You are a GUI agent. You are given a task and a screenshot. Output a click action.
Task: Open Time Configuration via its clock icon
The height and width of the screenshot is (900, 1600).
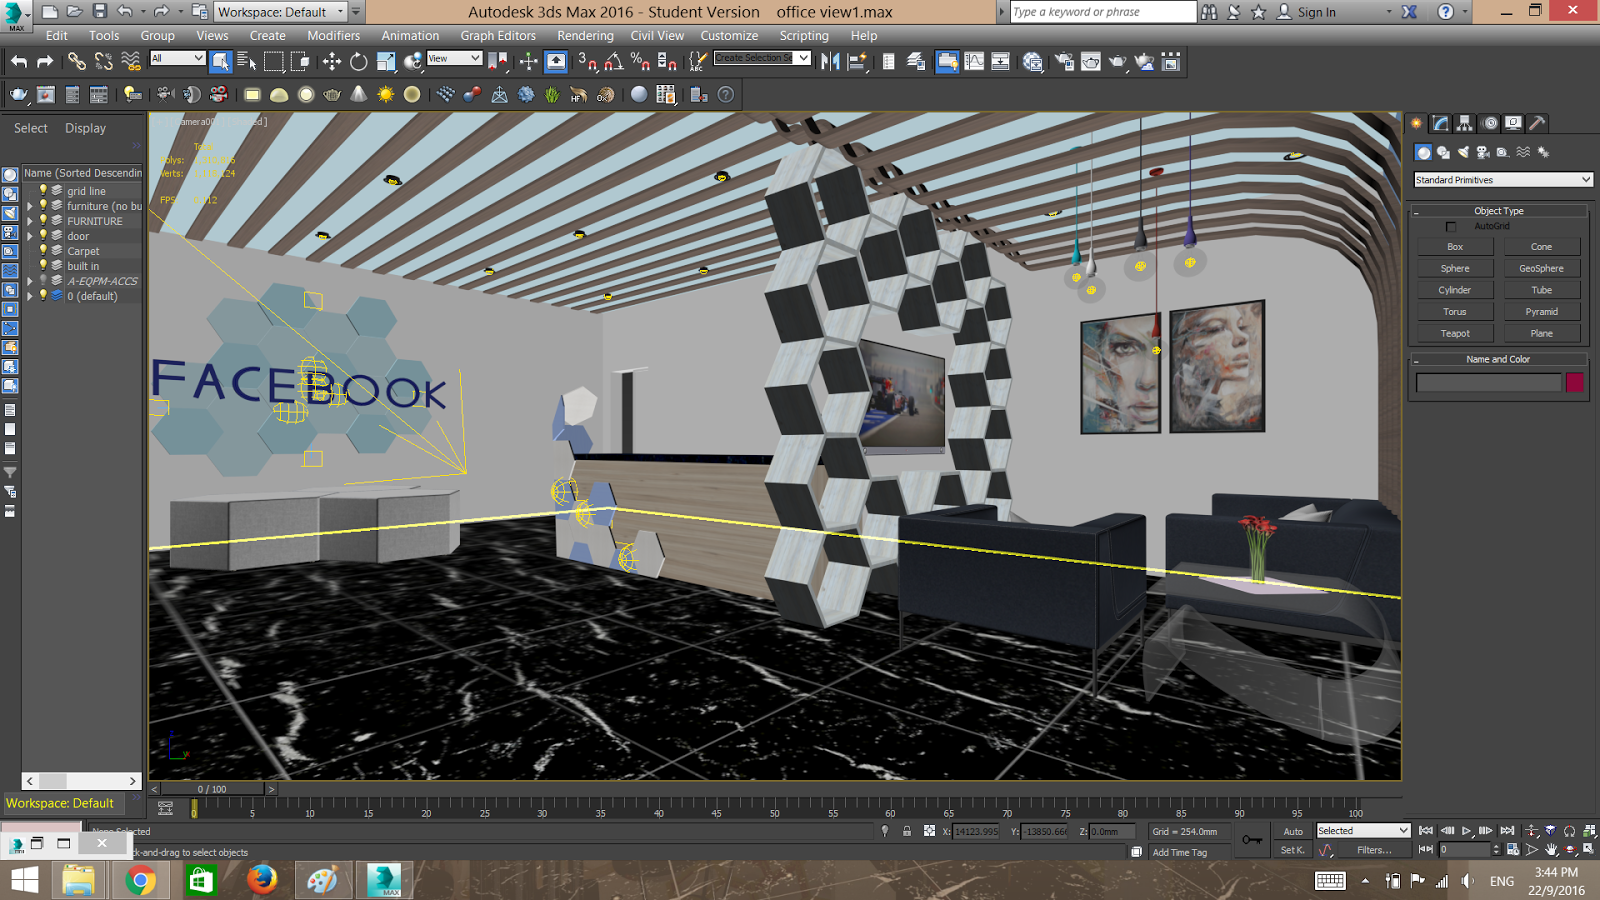pos(1513,850)
